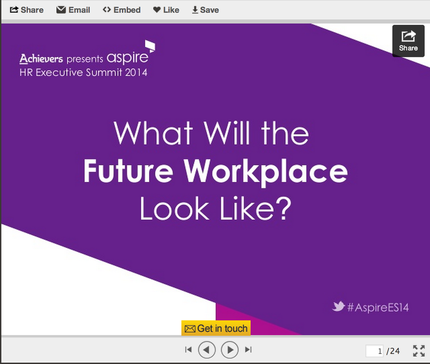The image size is (430, 364).
Task: Go to the previous slide
Action: click(x=207, y=350)
